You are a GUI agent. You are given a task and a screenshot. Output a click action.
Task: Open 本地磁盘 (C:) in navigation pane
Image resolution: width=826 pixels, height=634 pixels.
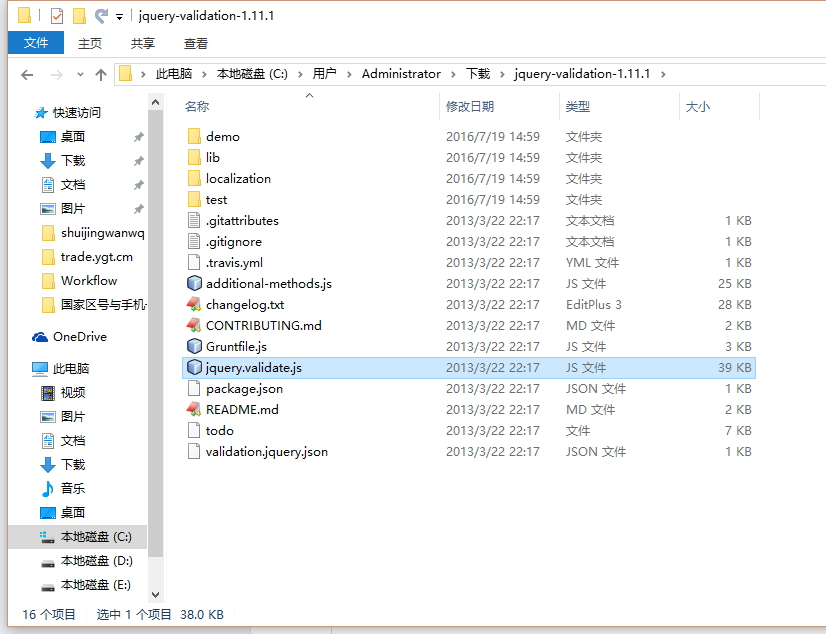95,537
